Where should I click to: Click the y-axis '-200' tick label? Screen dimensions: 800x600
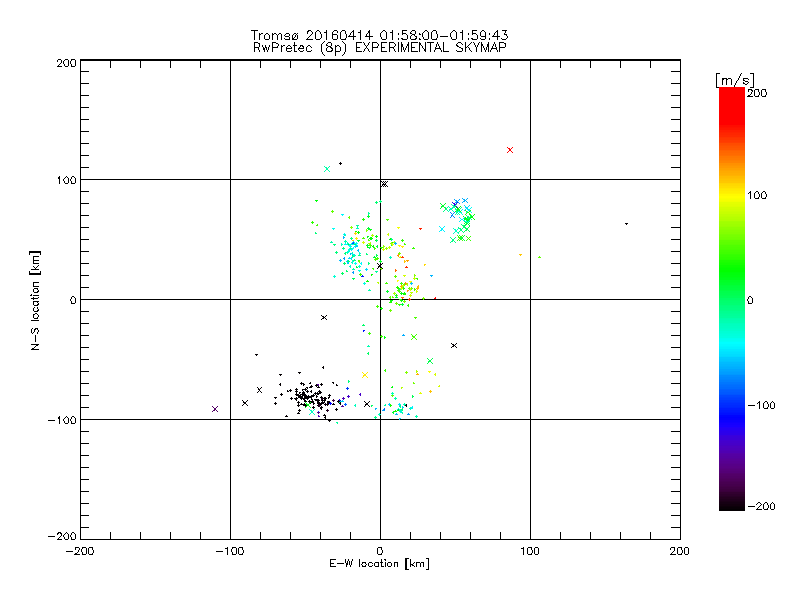point(62,536)
